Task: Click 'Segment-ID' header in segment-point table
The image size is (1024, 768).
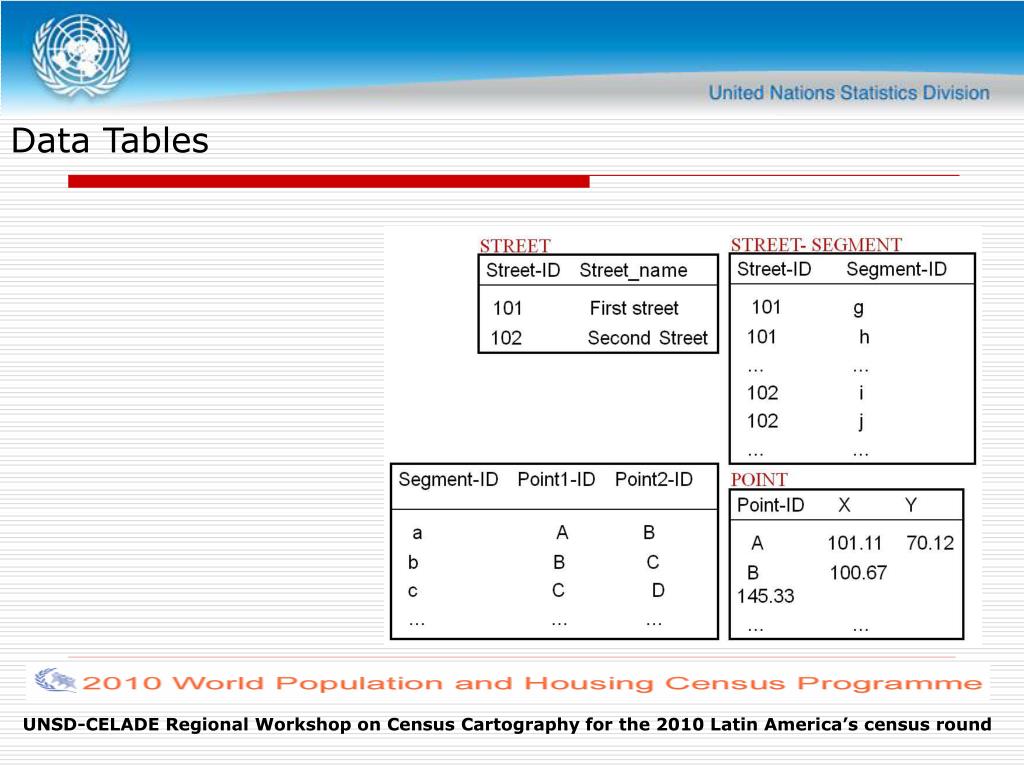Action: (448, 479)
